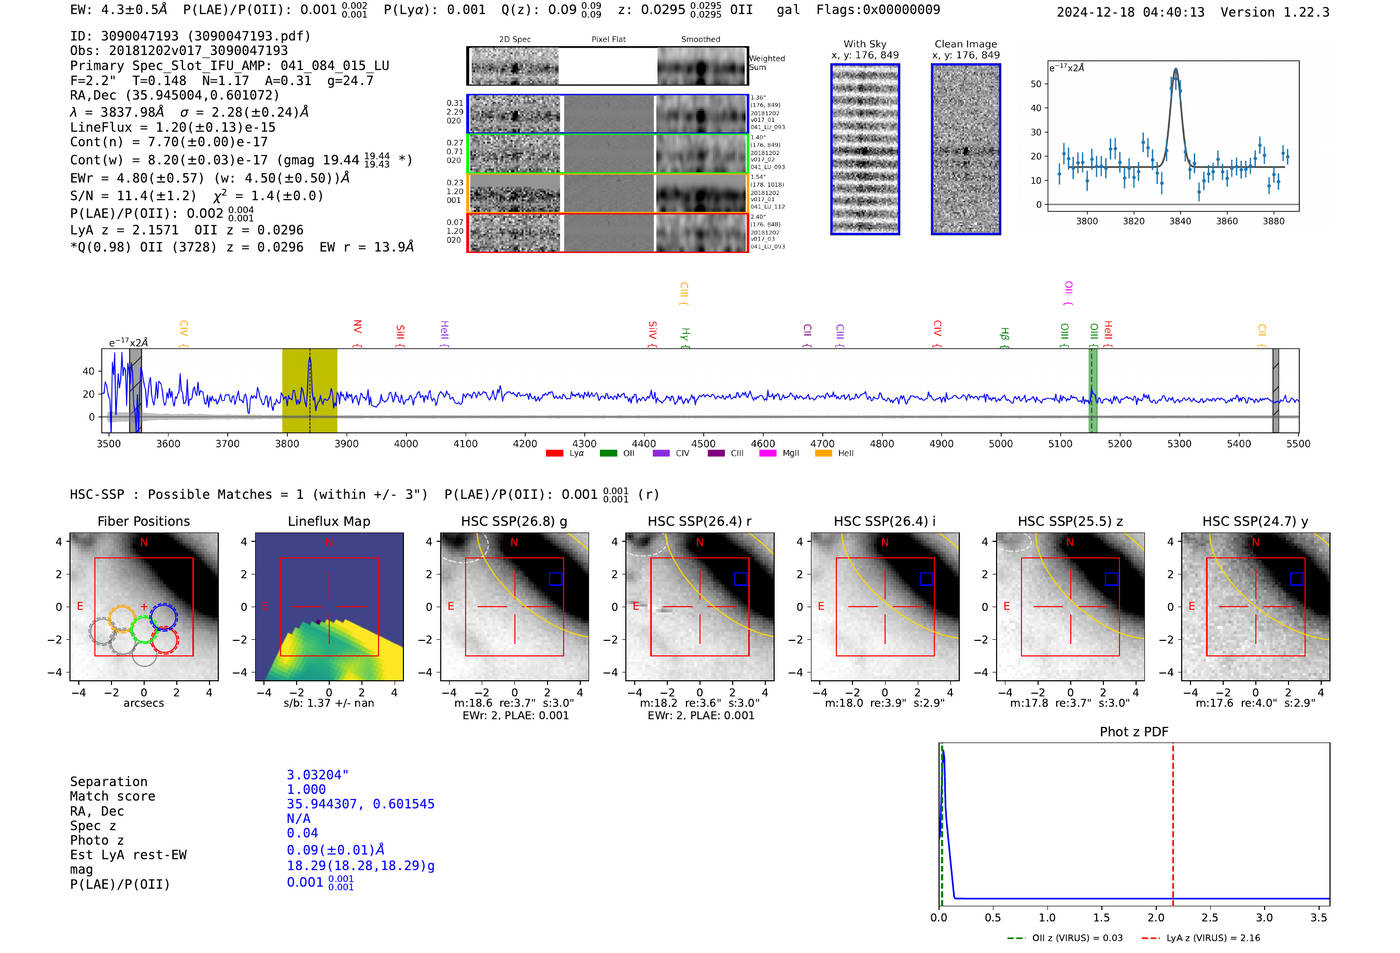This screenshot has width=1400, height=953.
Task: Select the green marker near 5150 Å
Action: pos(1092,390)
